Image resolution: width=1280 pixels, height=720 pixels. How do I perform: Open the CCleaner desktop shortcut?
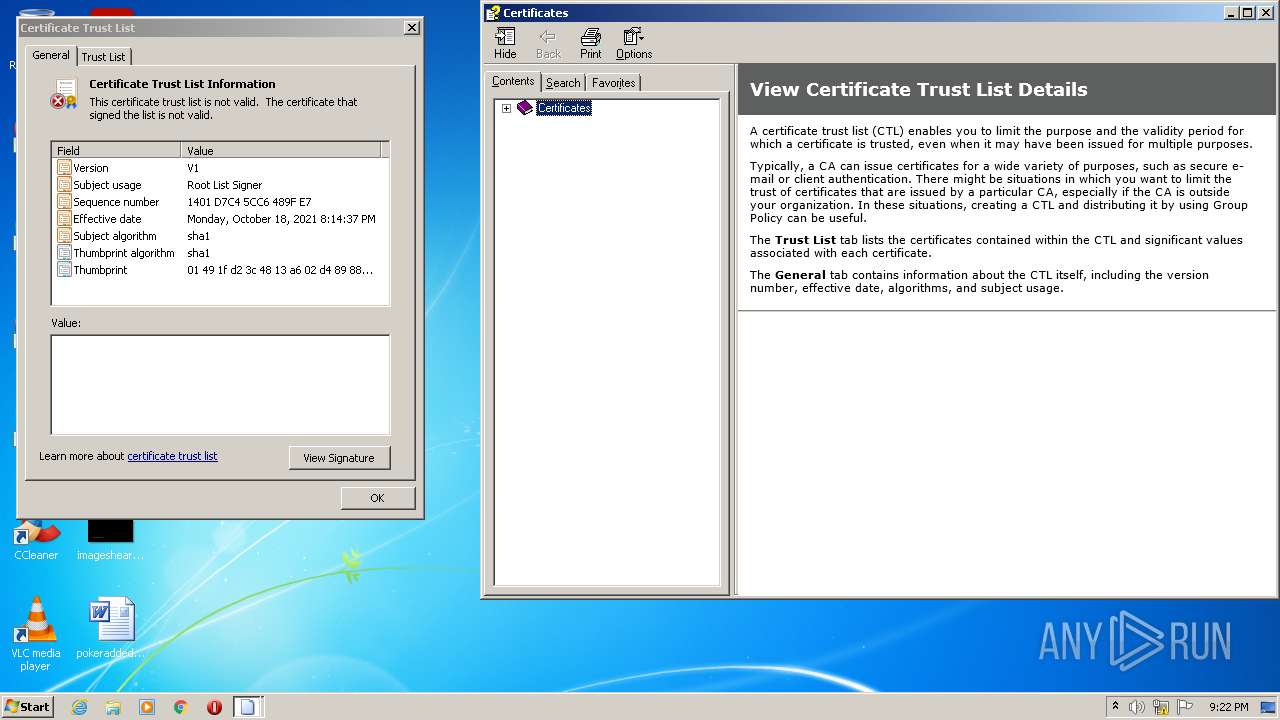(x=36, y=540)
